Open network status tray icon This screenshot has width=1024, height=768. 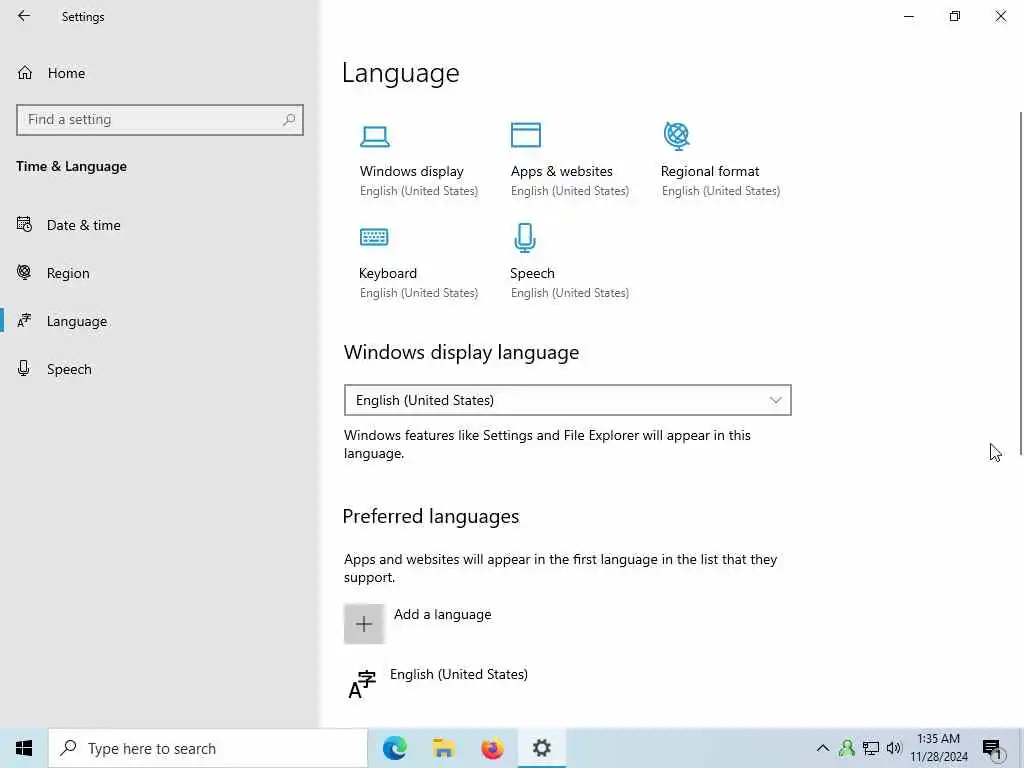[x=871, y=748]
